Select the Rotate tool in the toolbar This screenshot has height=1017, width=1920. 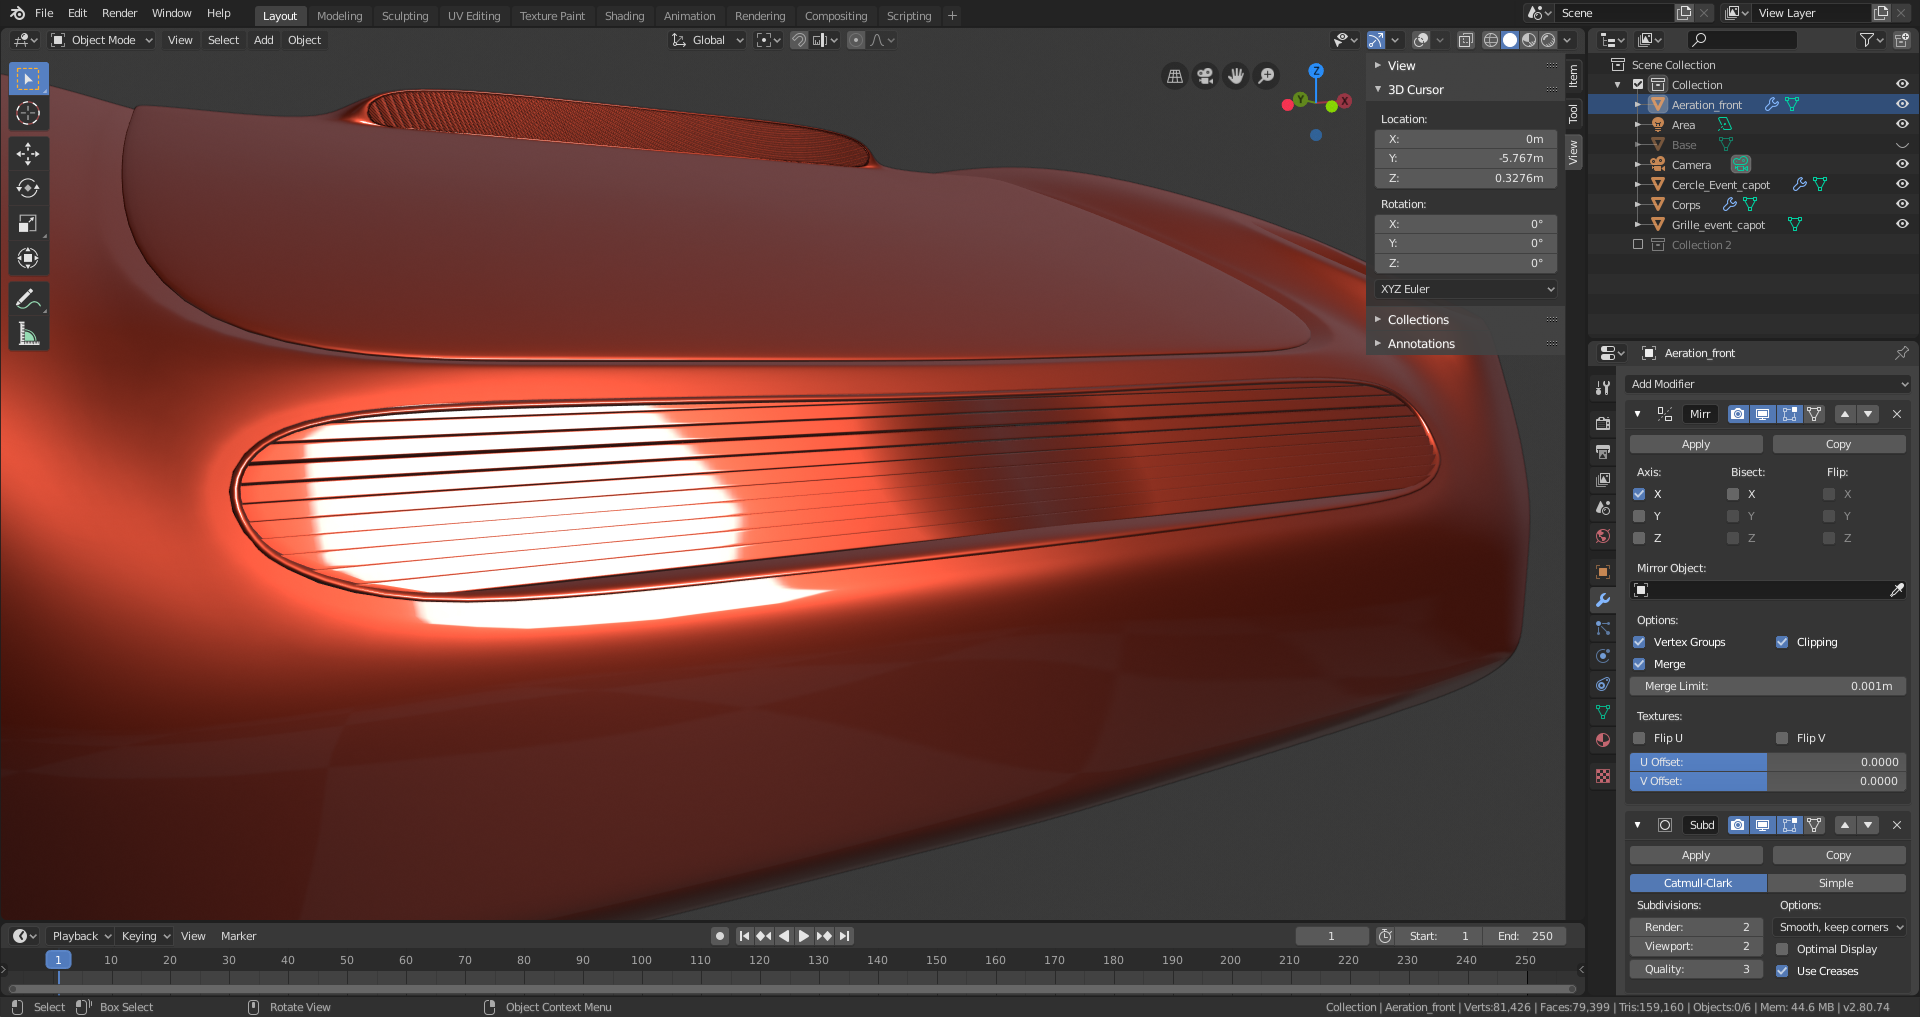point(28,188)
